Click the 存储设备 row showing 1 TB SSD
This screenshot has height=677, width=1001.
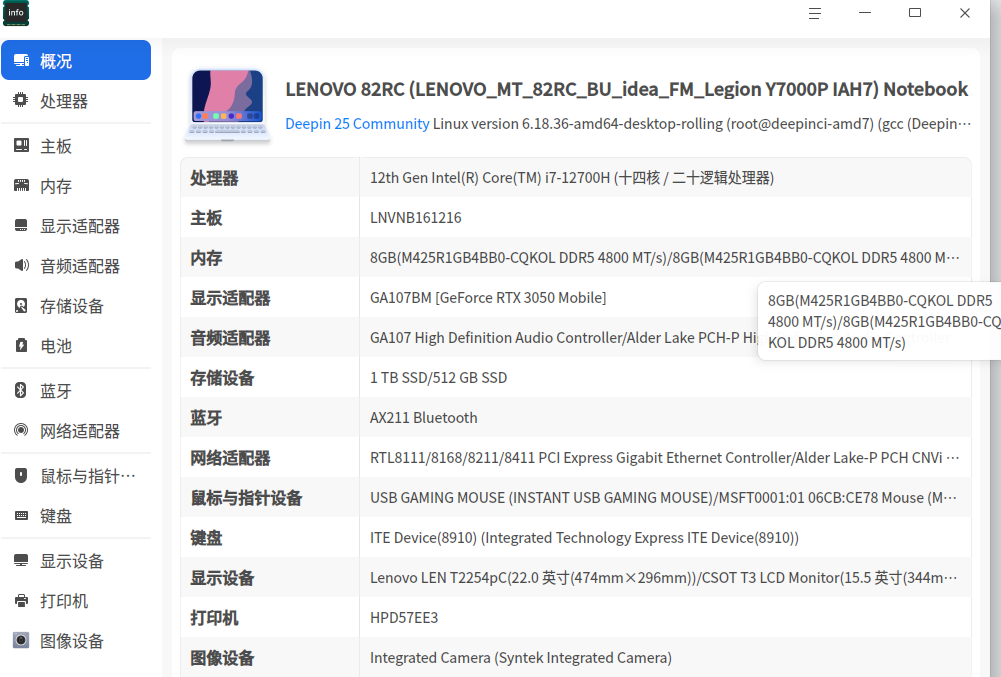click(x=576, y=377)
